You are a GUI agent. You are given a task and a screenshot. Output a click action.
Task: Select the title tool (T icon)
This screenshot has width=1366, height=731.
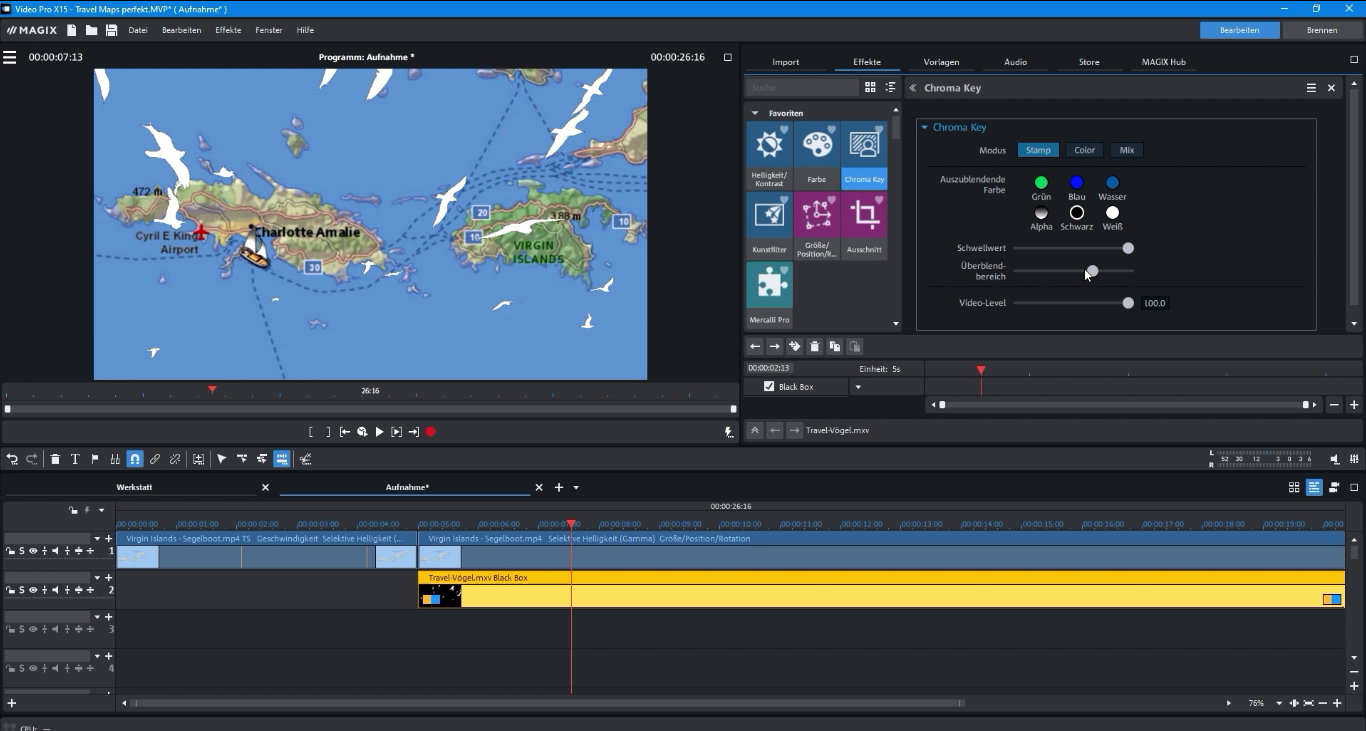coord(75,459)
